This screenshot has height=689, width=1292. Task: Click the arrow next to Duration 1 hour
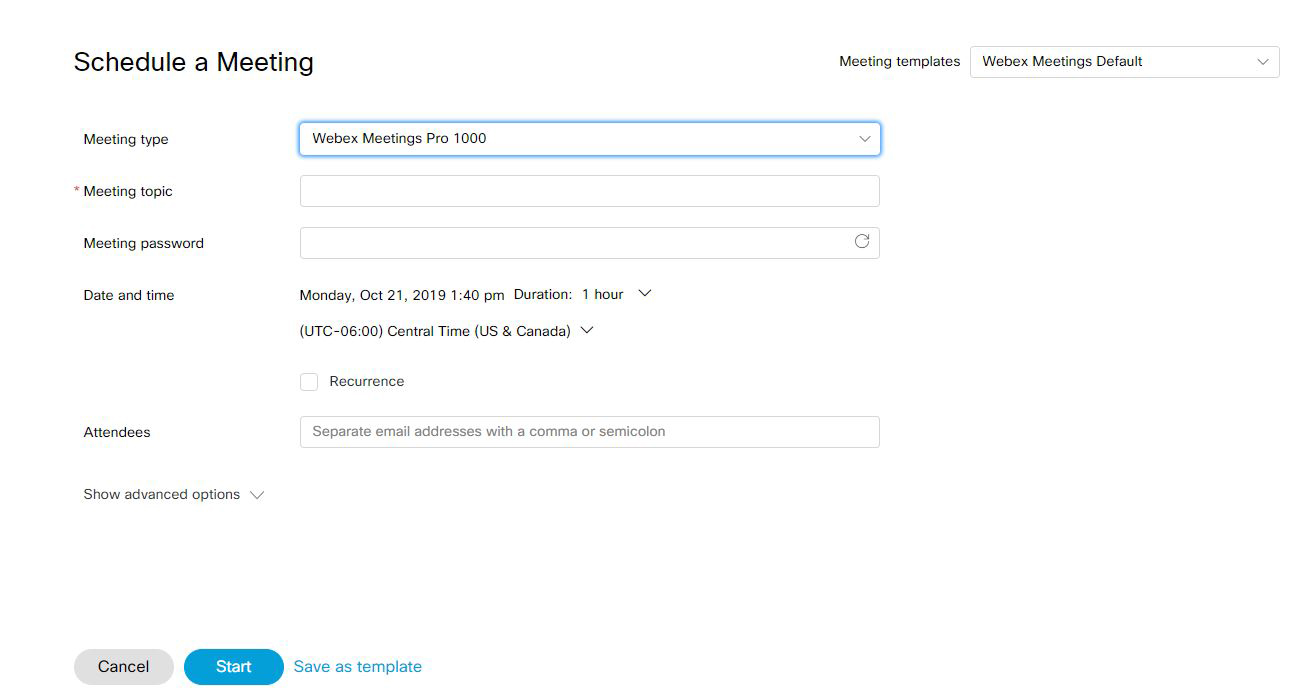(645, 294)
